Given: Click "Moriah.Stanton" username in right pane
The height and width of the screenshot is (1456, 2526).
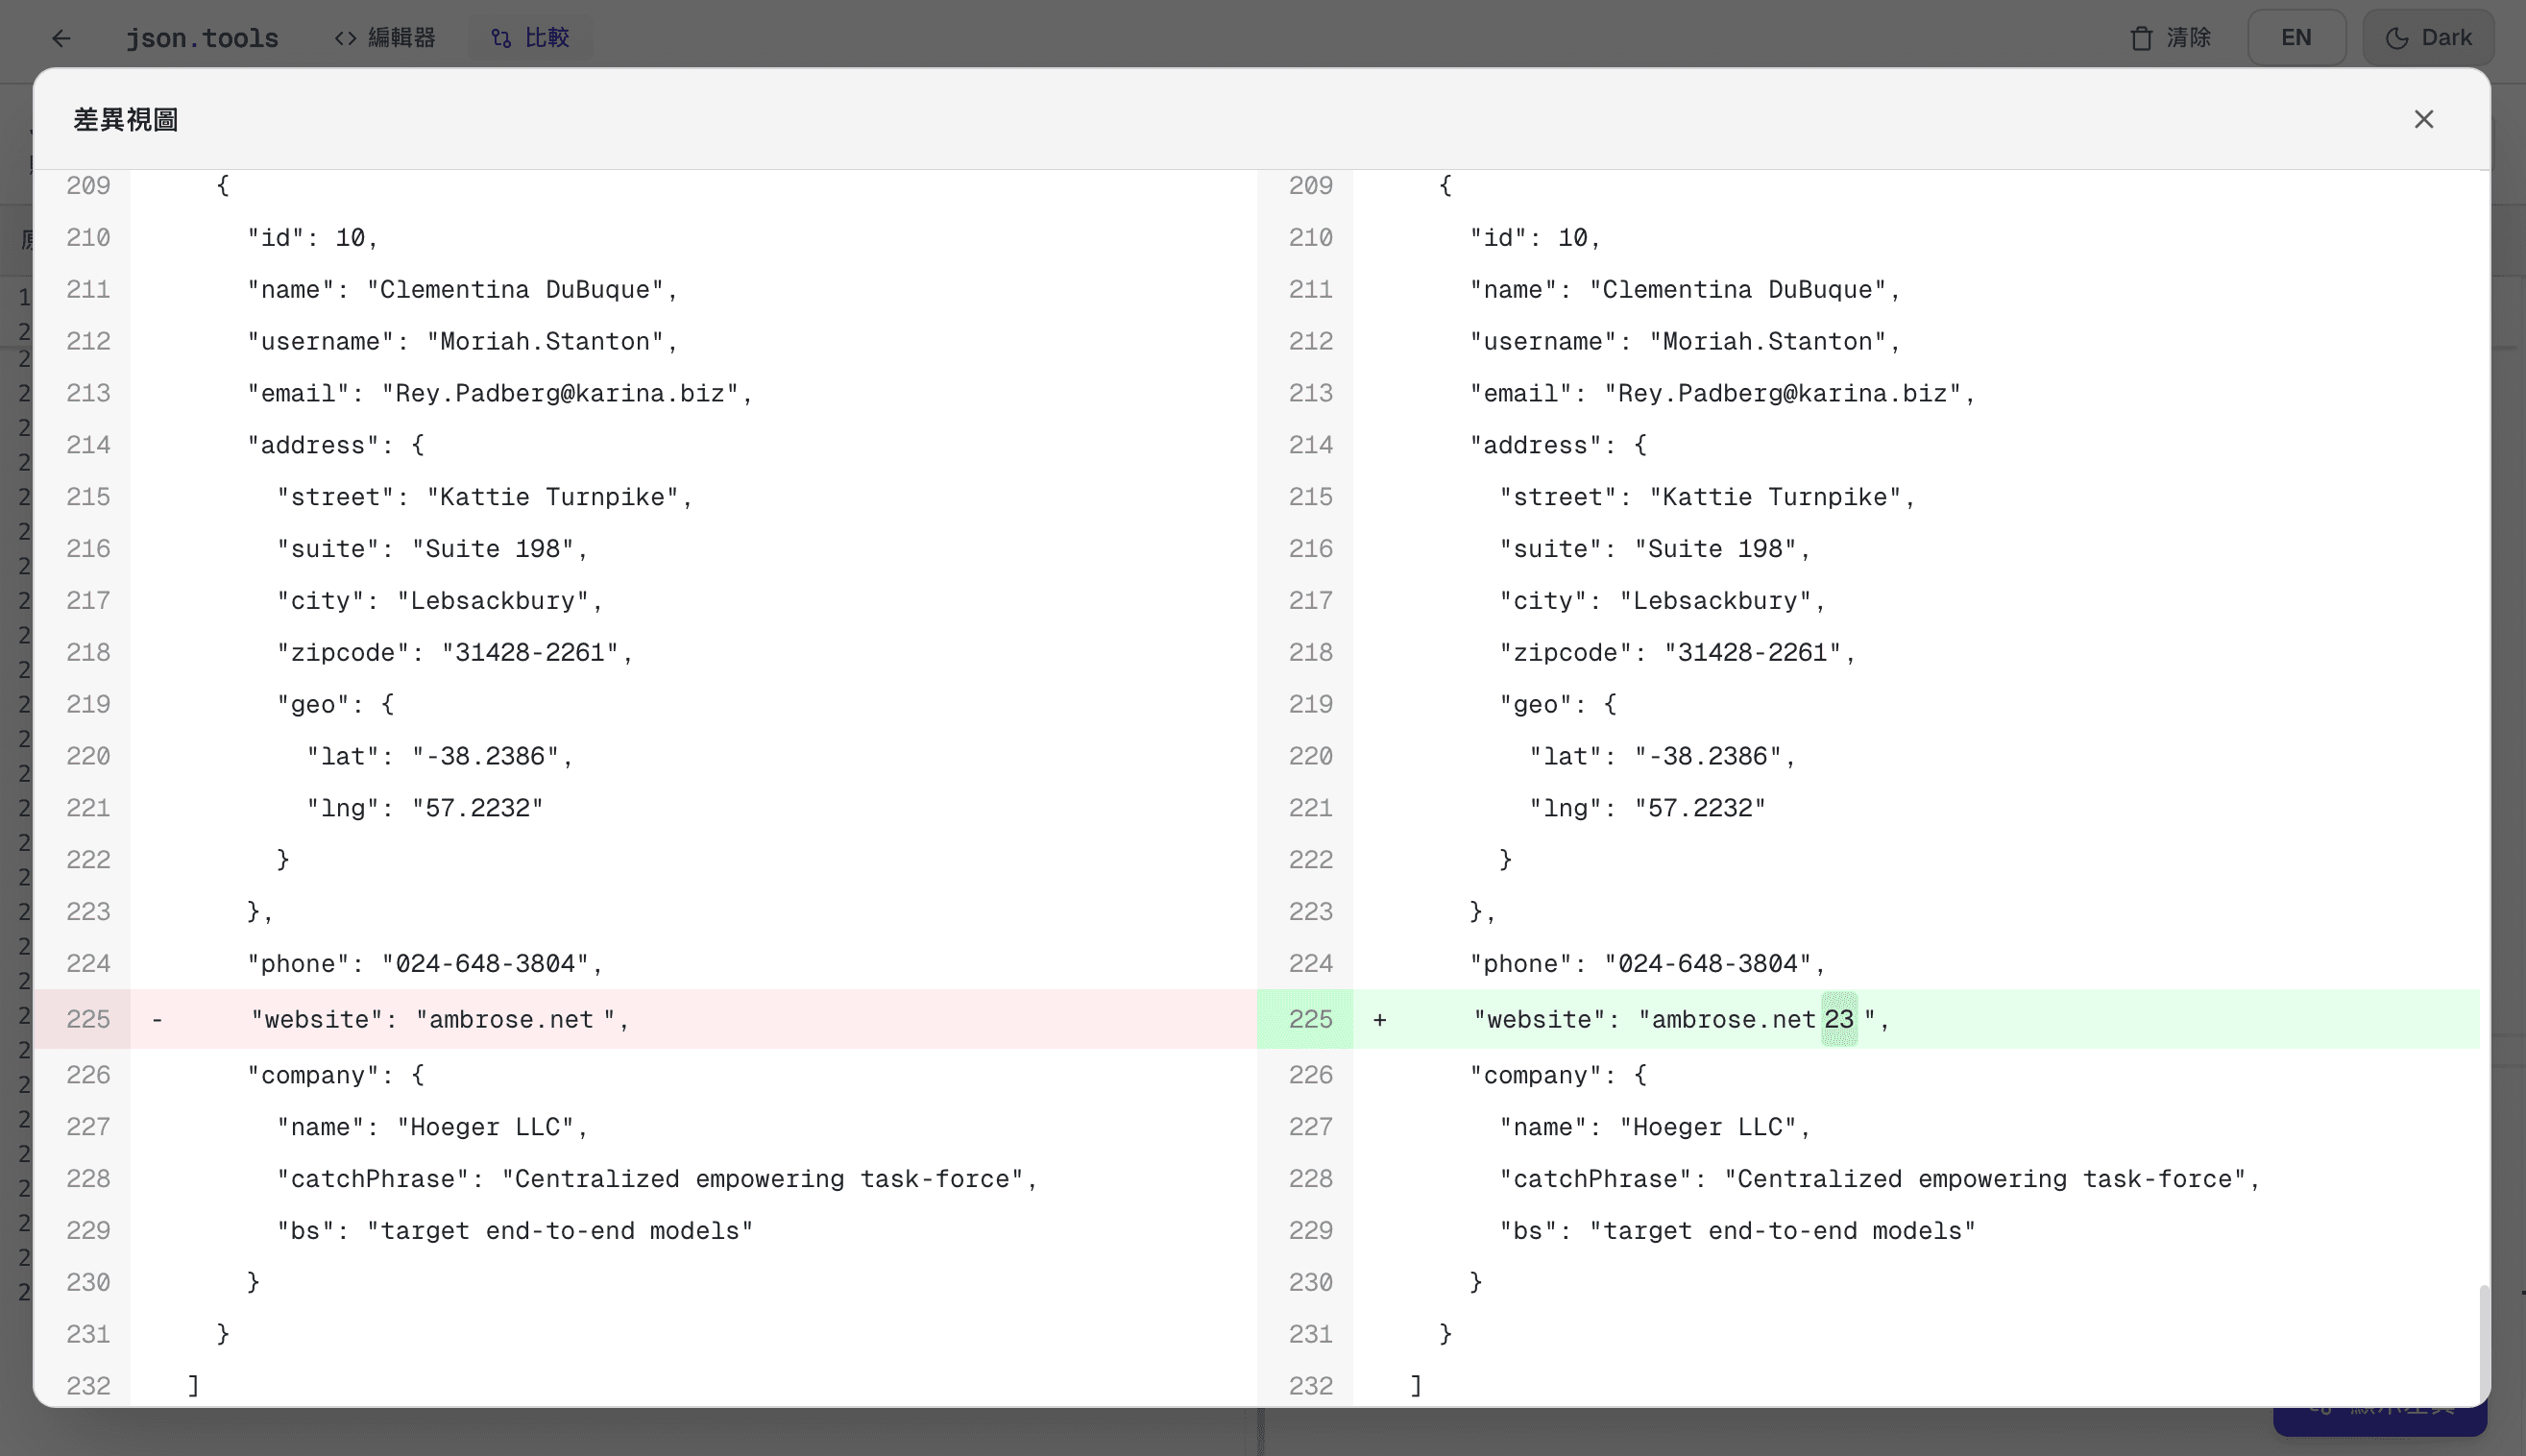Looking at the screenshot, I should pyautogui.click(x=1767, y=342).
